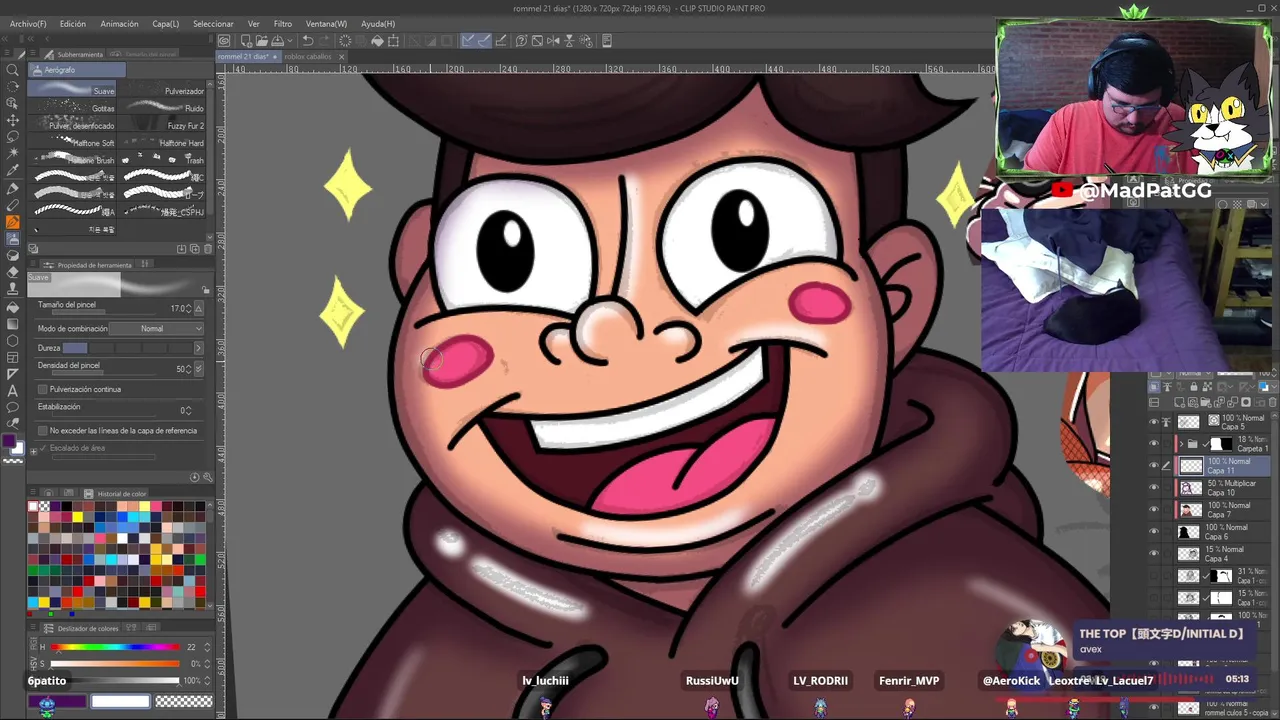Hide folder Carpeta 1
The width and height of the screenshot is (1280, 720).
pyautogui.click(x=1153, y=444)
